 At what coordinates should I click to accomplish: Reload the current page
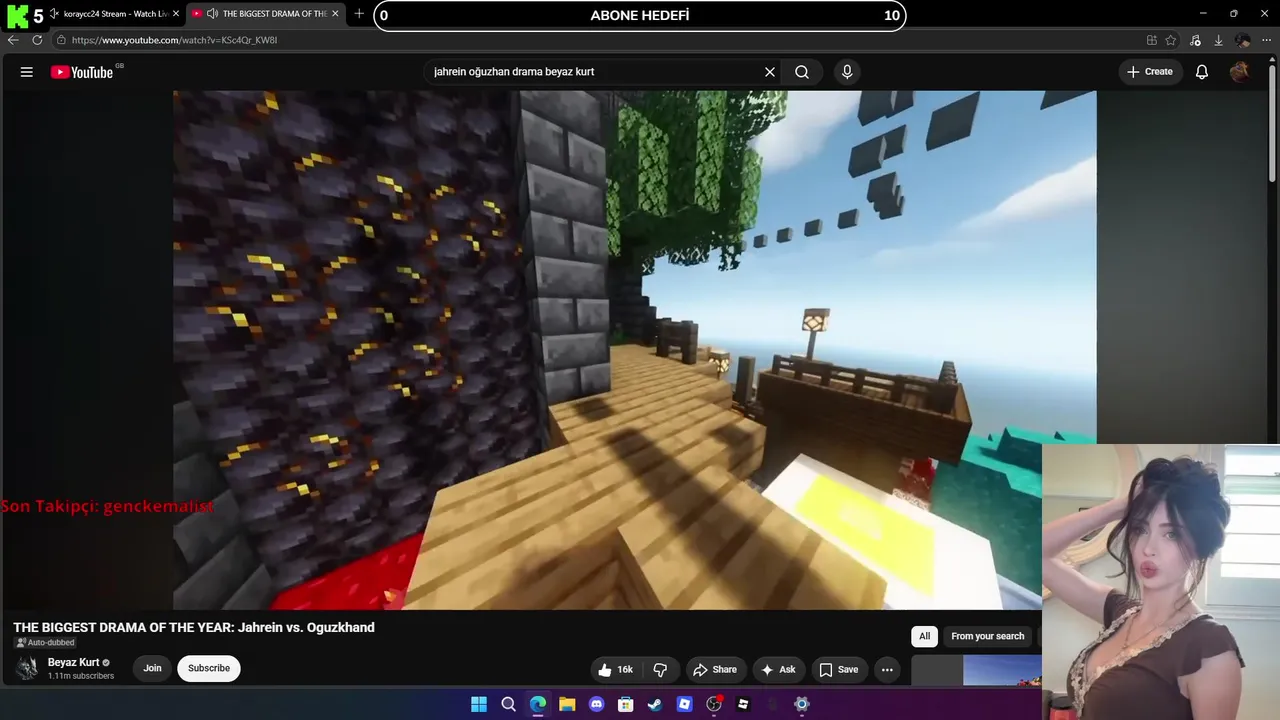37,40
